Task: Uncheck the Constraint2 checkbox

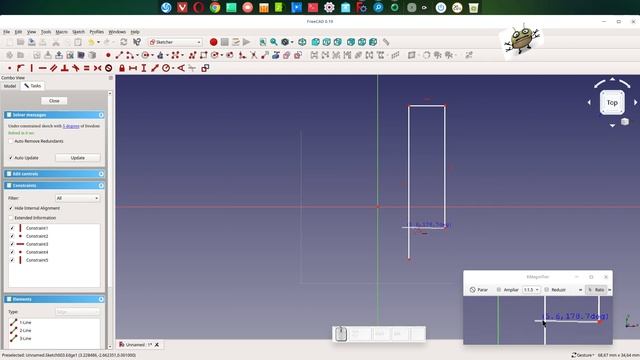Action: coord(12,236)
